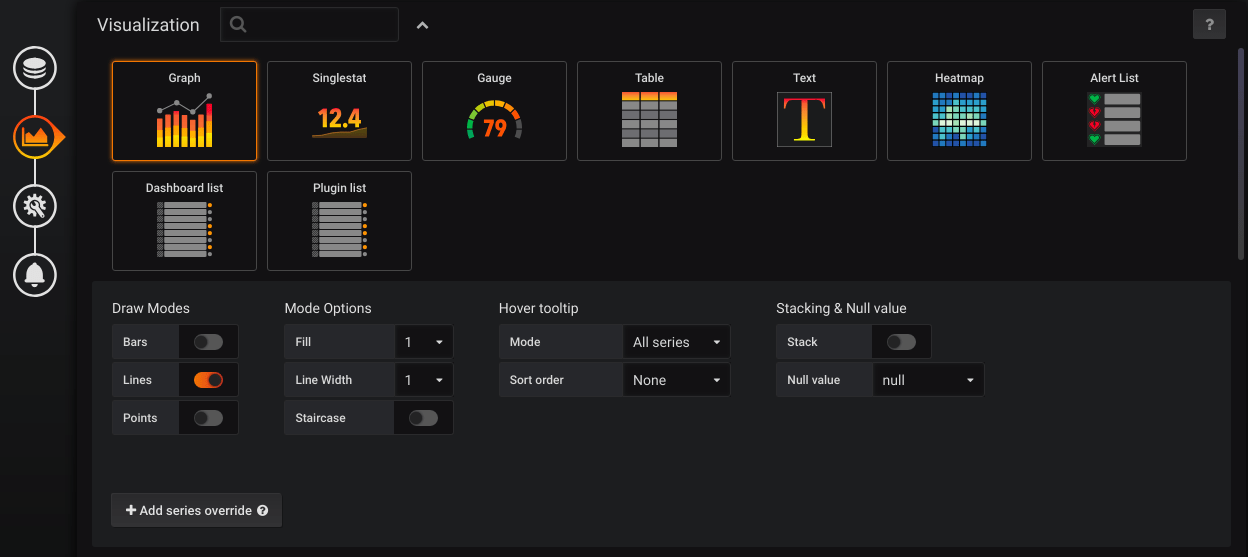Click the visualization search input field

coord(320,25)
